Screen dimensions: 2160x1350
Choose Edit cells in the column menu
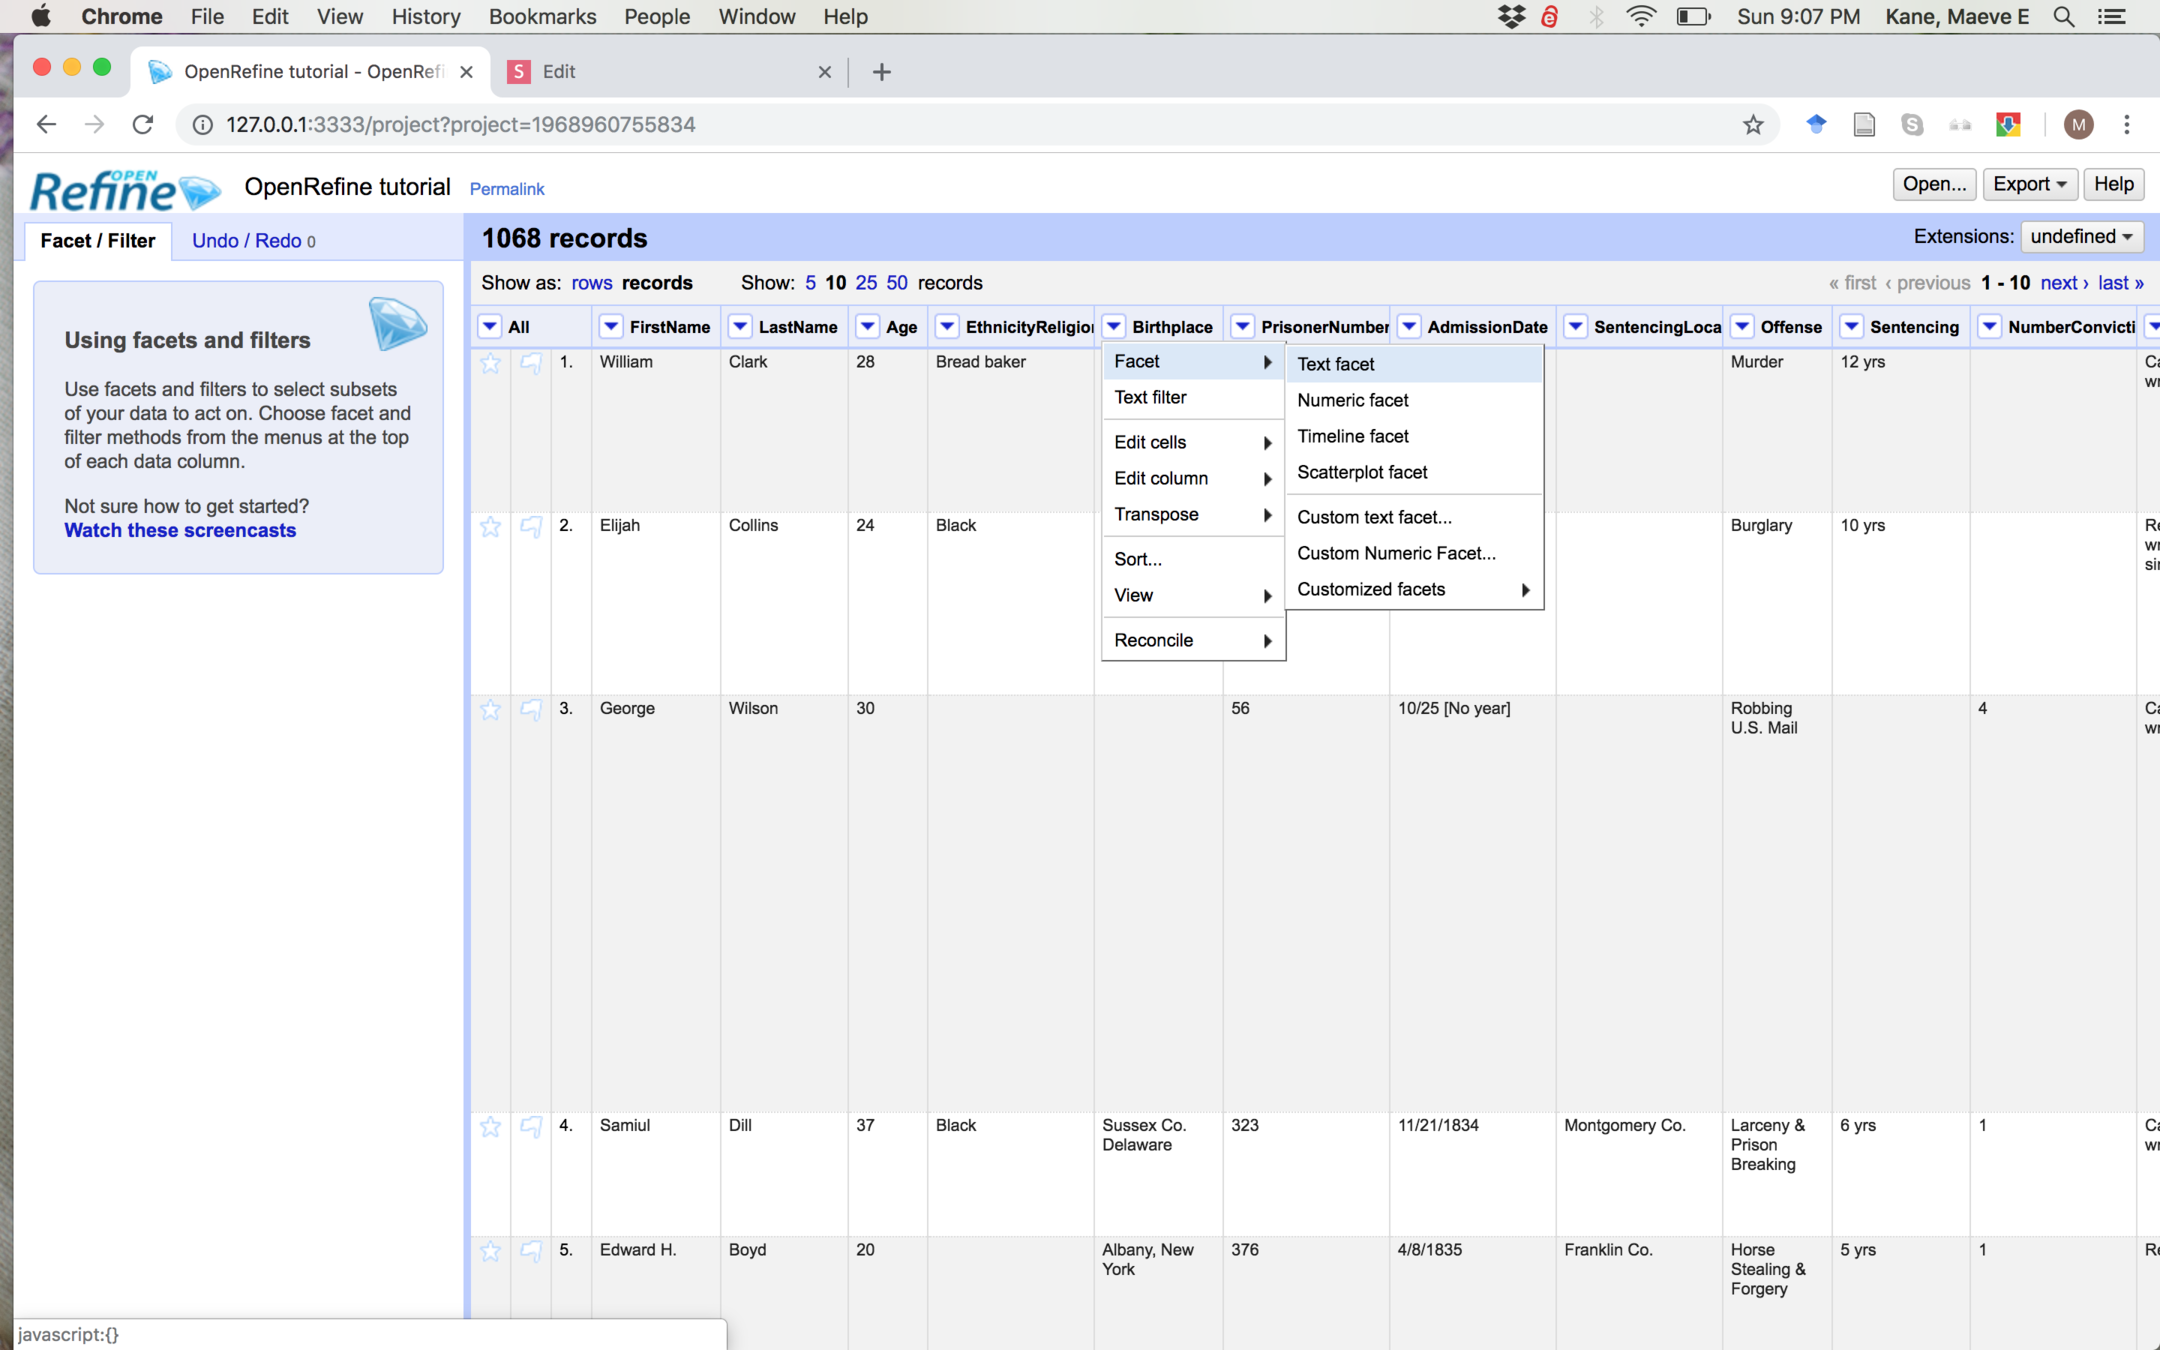(x=1150, y=442)
